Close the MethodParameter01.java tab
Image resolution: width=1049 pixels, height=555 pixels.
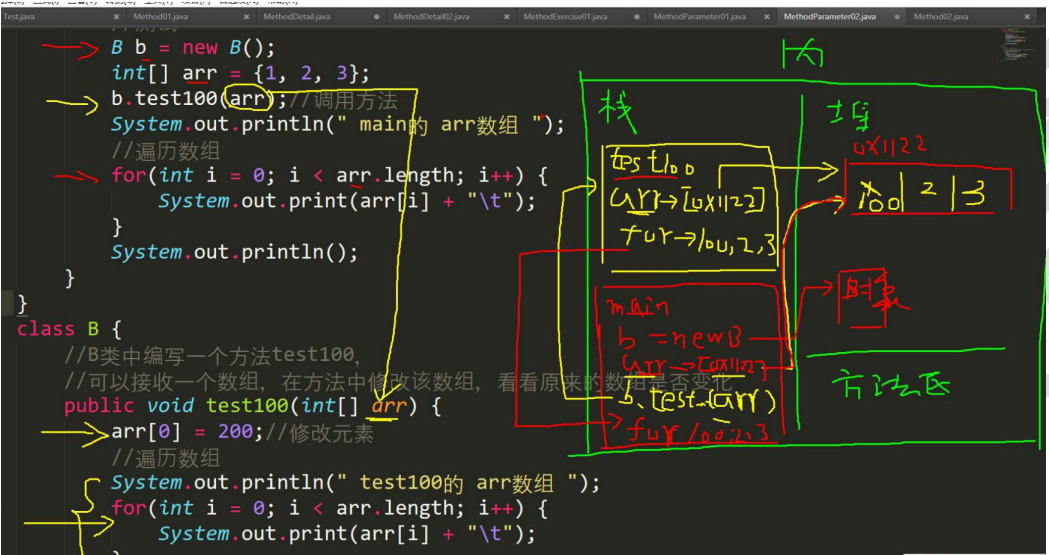[x=767, y=17]
